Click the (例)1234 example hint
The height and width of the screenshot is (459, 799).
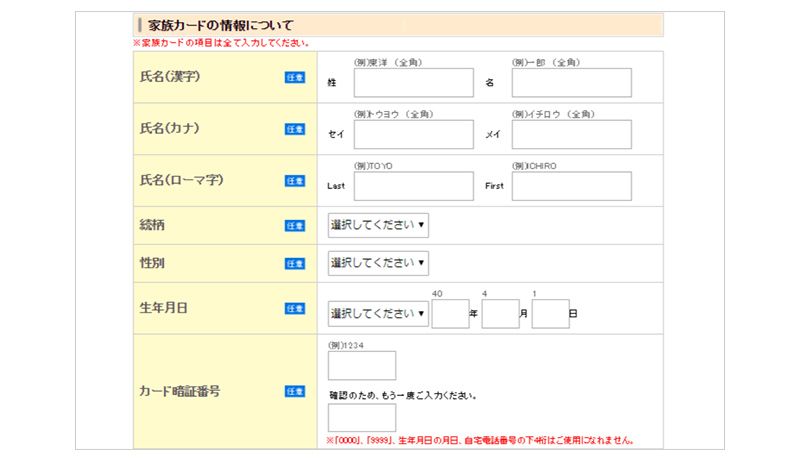click(x=346, y=345)
